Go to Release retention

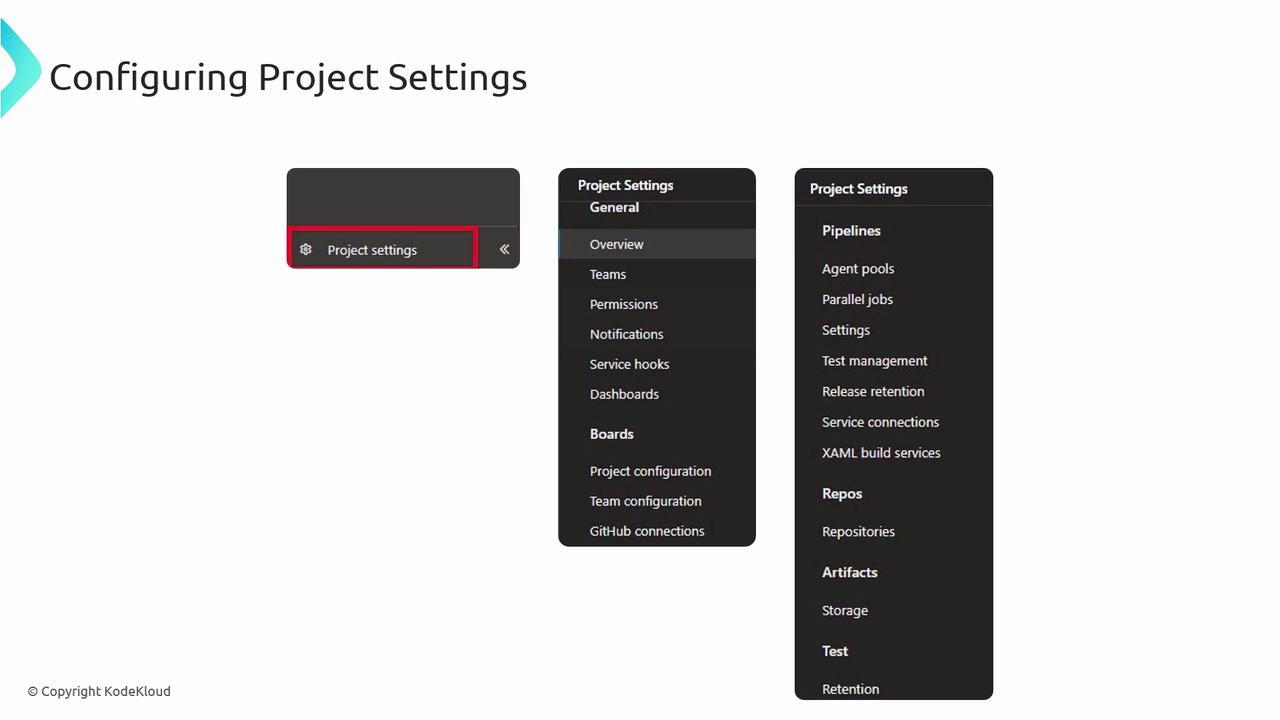[873, 391]
